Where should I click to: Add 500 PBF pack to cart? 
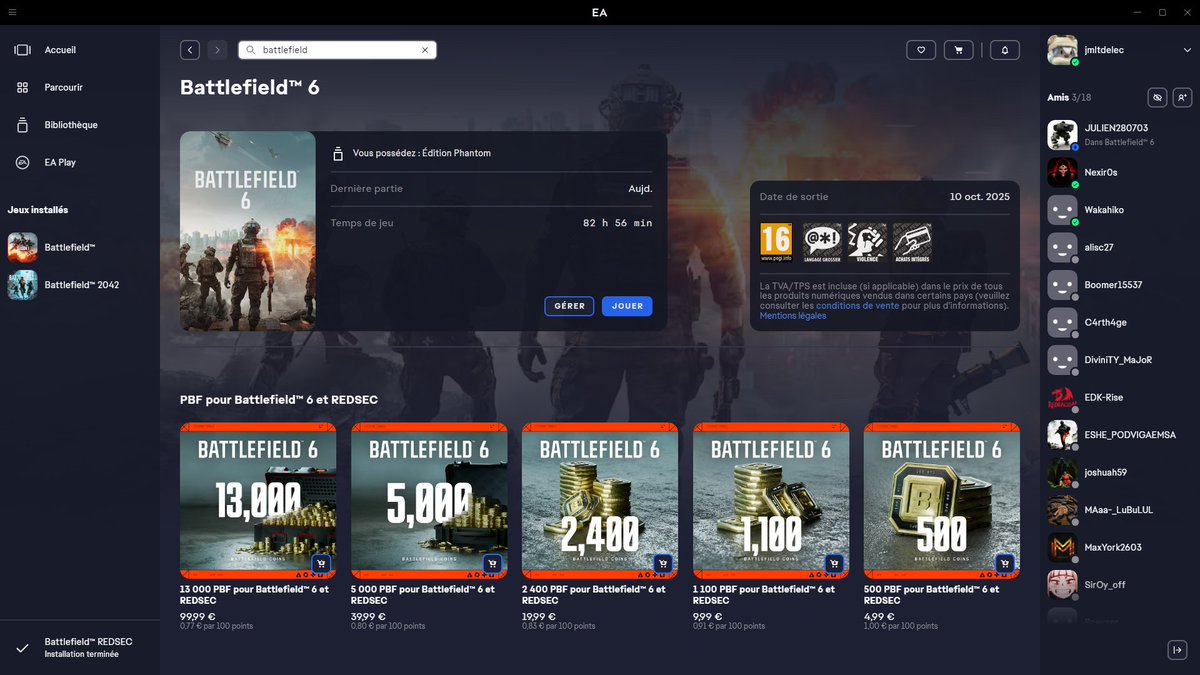pyautogui.click(x=1005, y=564)
